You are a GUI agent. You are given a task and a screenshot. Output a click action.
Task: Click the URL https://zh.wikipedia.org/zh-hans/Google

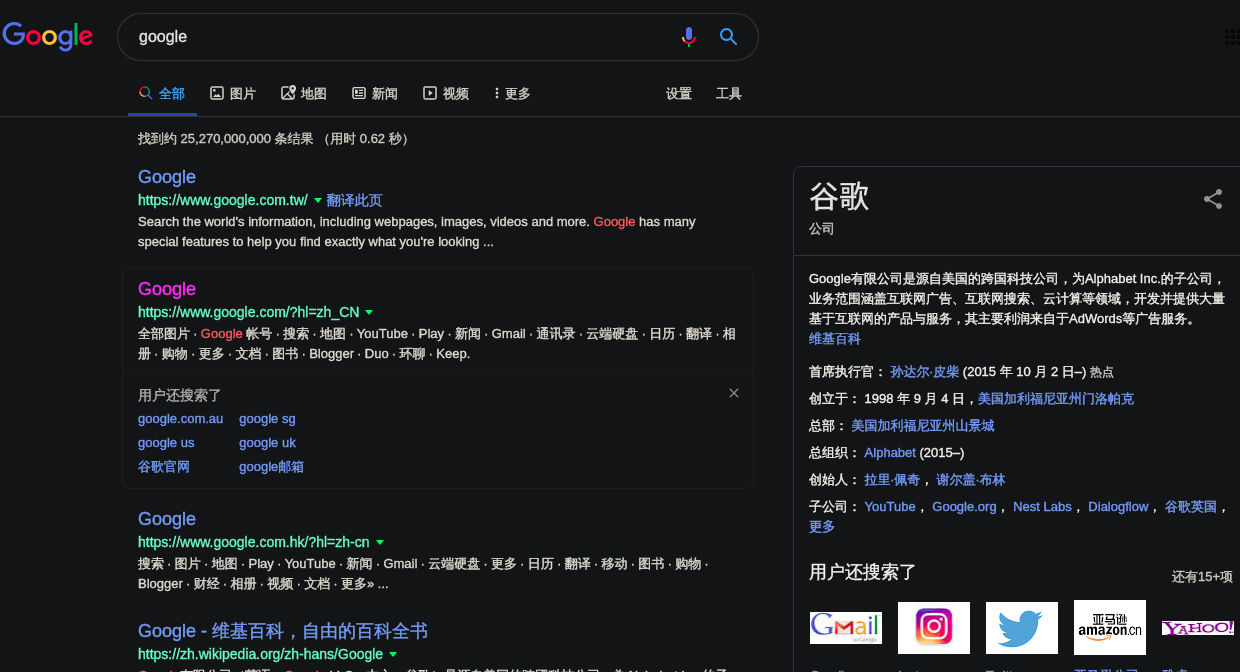[261, 654]
